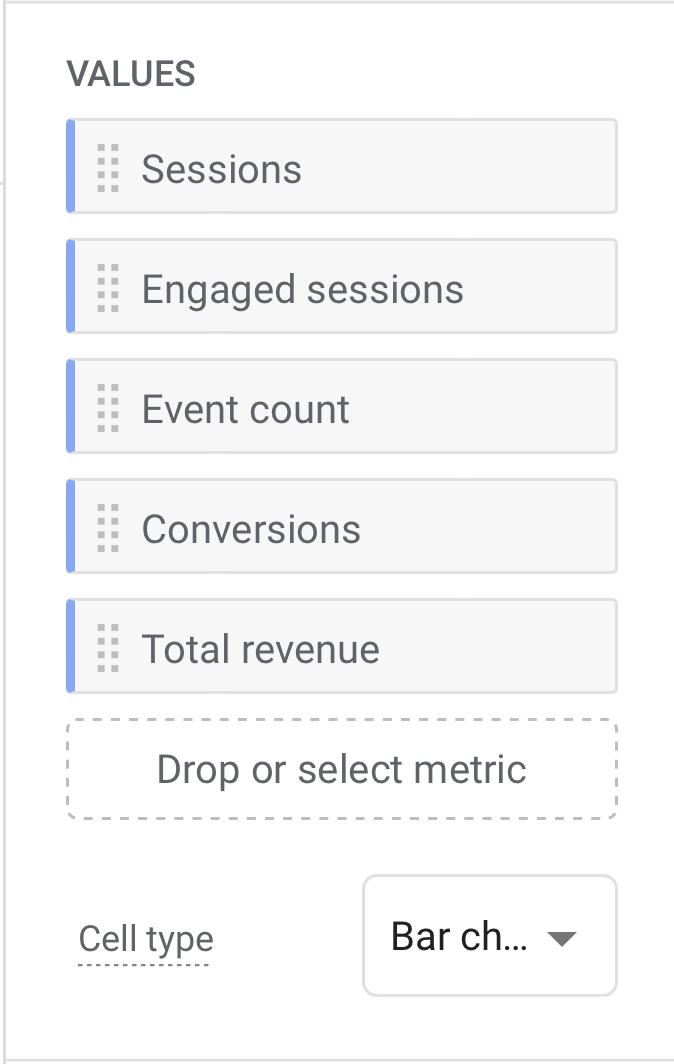Click the blue edge bar of Conversions chip
674x1064 pixels.
[x=71, y=526]
